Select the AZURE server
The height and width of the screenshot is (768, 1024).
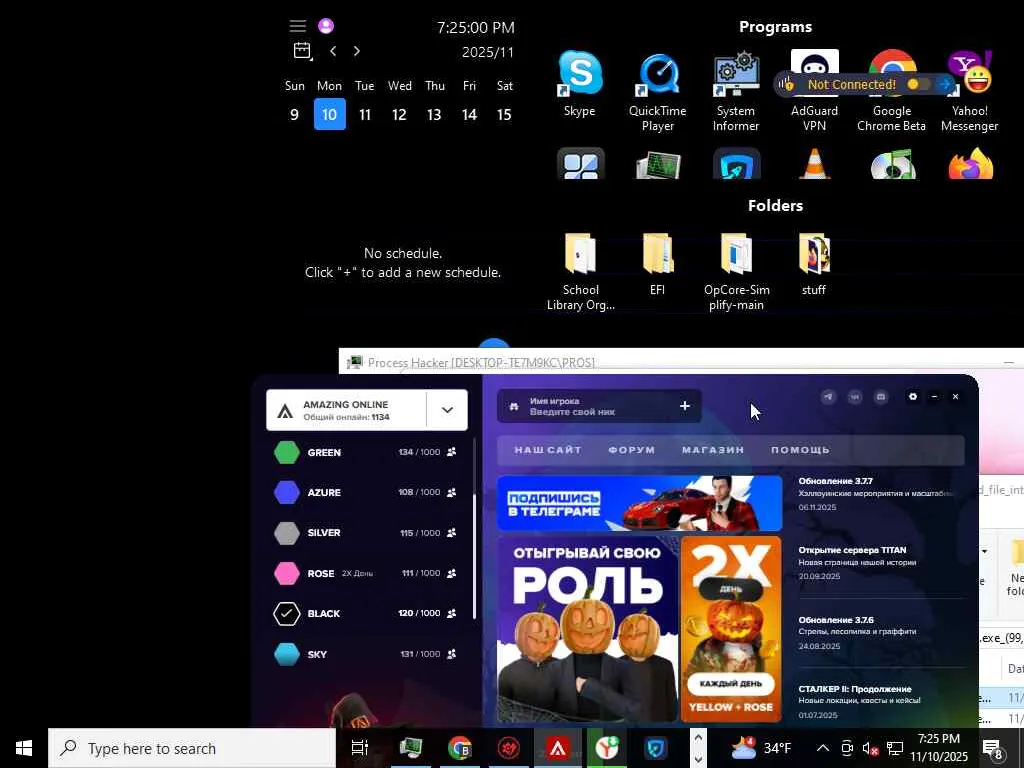pyautogui.click(x=366, y=492)
